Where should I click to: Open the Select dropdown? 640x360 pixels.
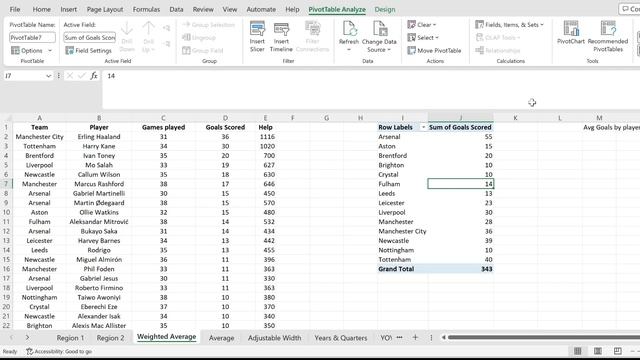point(423,38)
